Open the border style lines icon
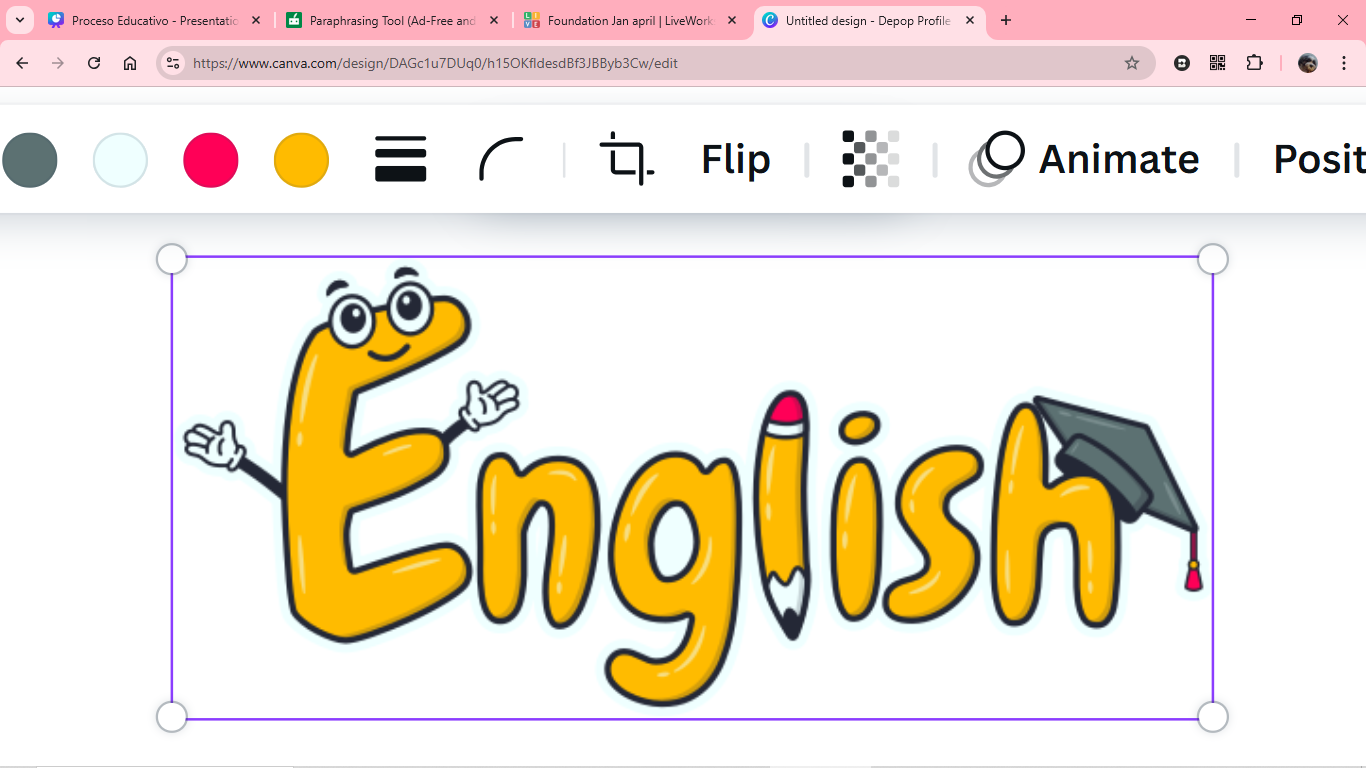Viewport: 1366px width, 768px height. 401,160
